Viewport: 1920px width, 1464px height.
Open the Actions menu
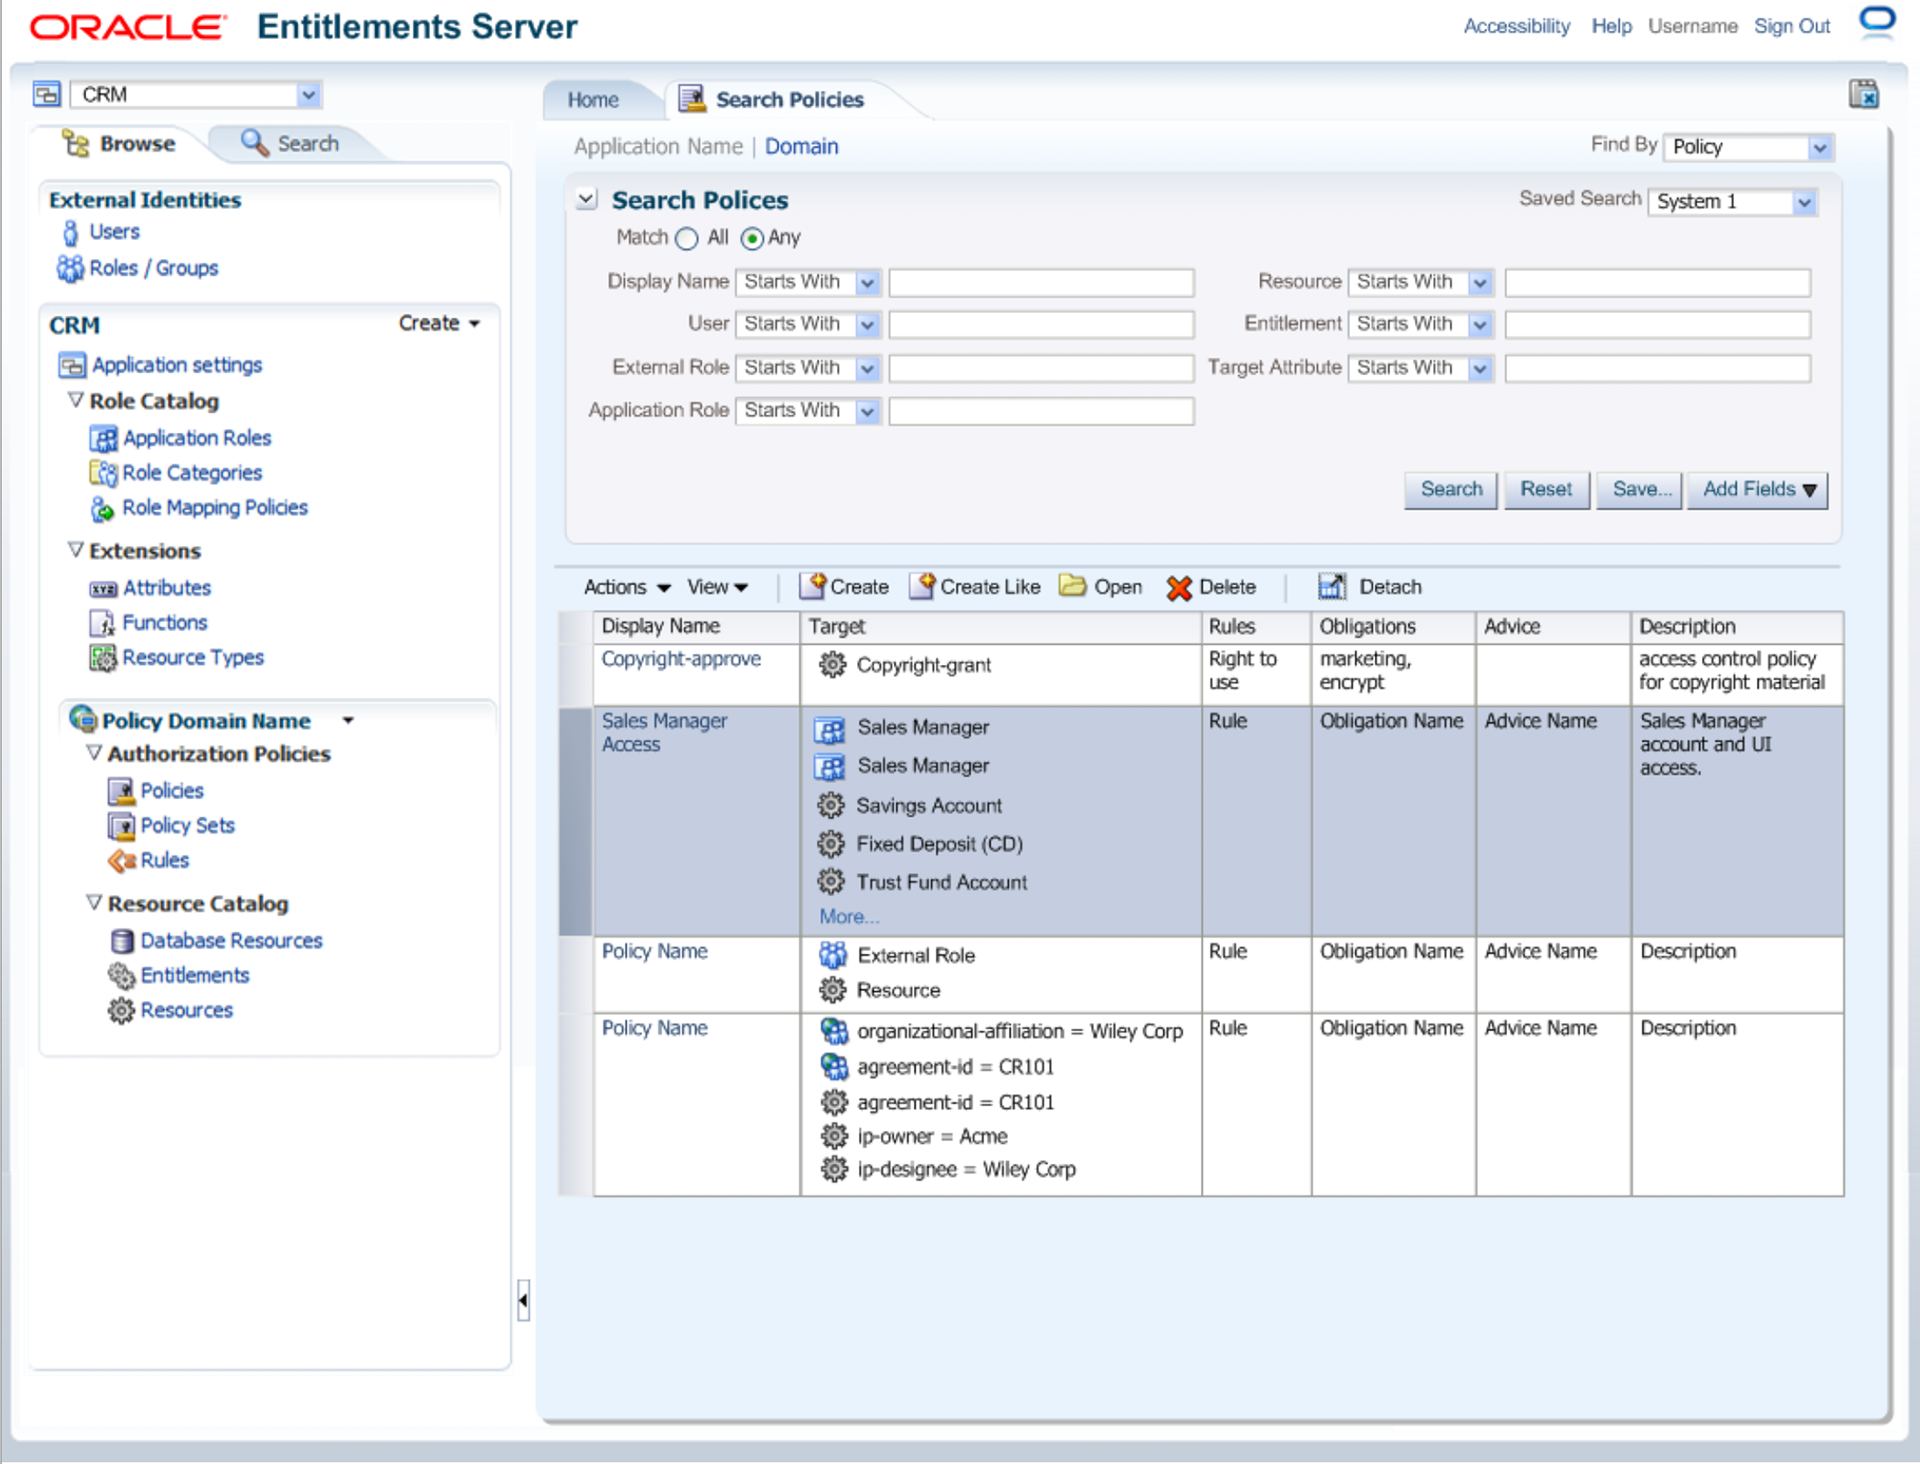tap(627, 587)
